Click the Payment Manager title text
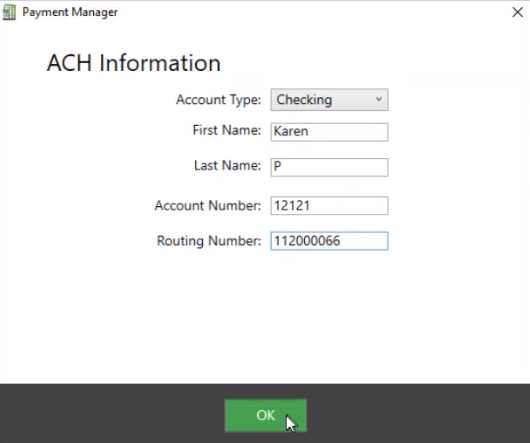The image size is (530, 443). pyautogui.click(x=70, y=13)
